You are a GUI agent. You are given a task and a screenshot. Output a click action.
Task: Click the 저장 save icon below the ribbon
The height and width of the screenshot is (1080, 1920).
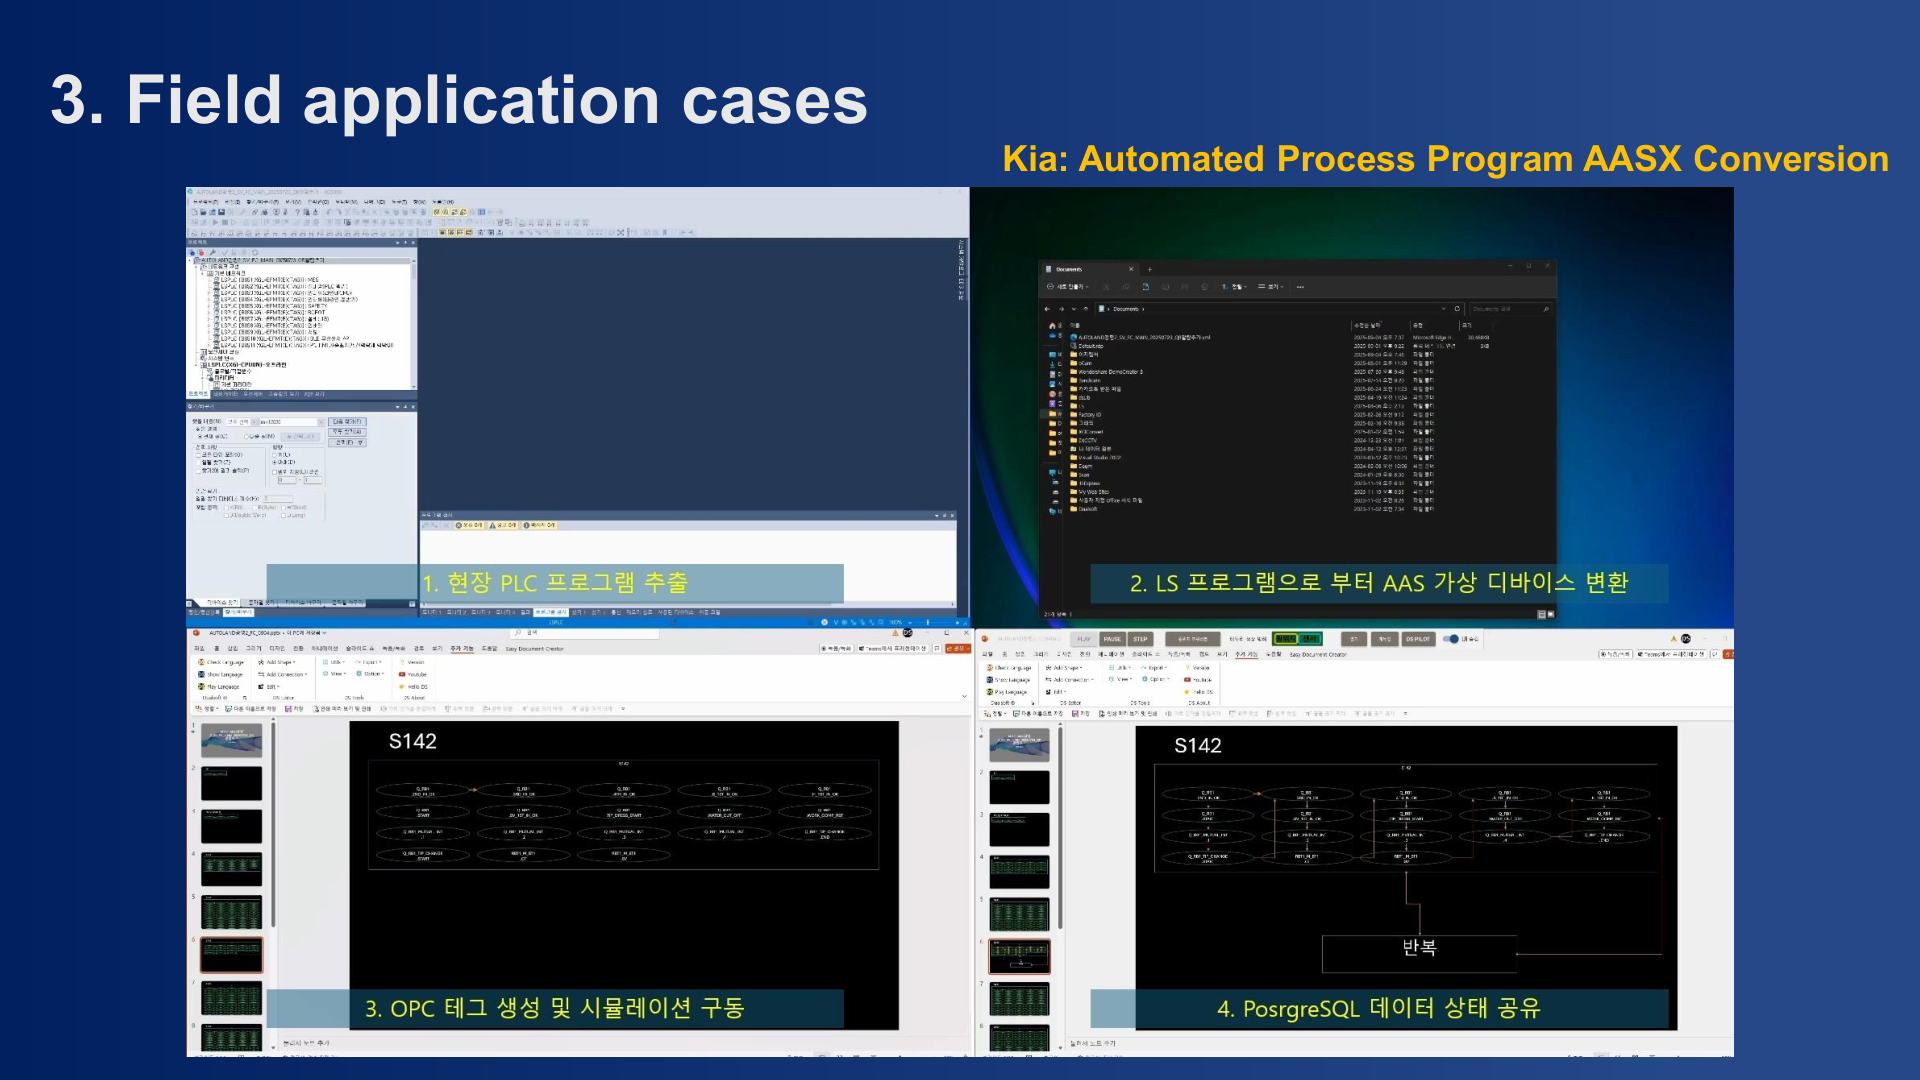(x=289, y=709)
